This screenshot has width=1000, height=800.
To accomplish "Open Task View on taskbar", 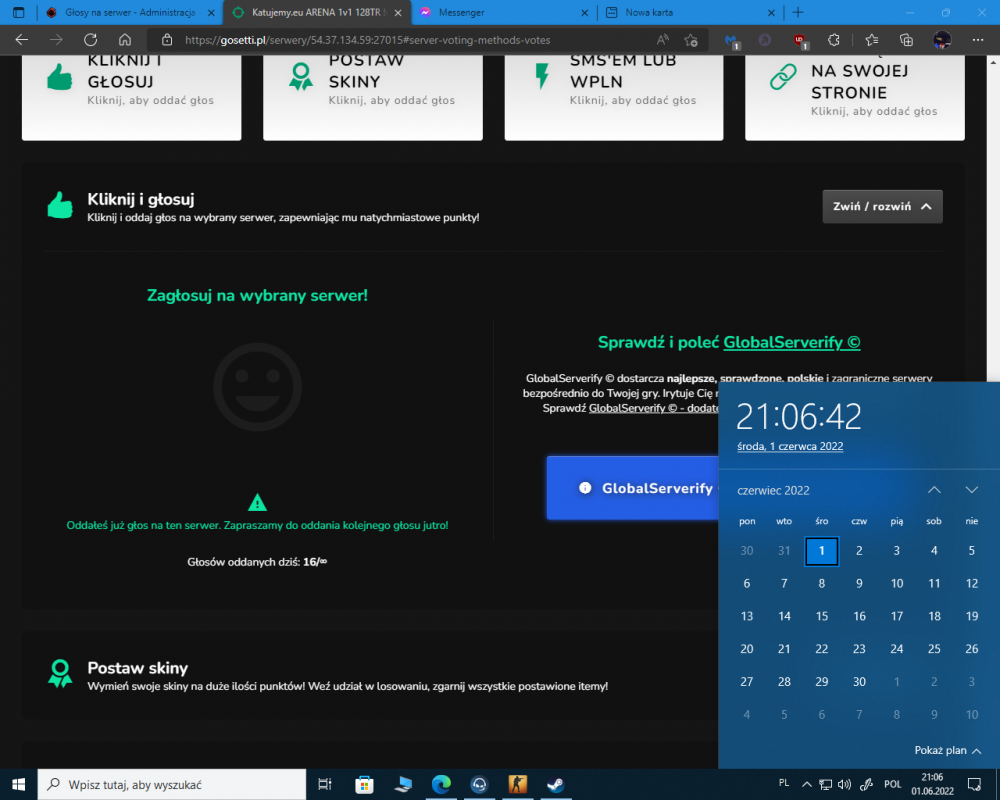I will [x=325, y=784].
